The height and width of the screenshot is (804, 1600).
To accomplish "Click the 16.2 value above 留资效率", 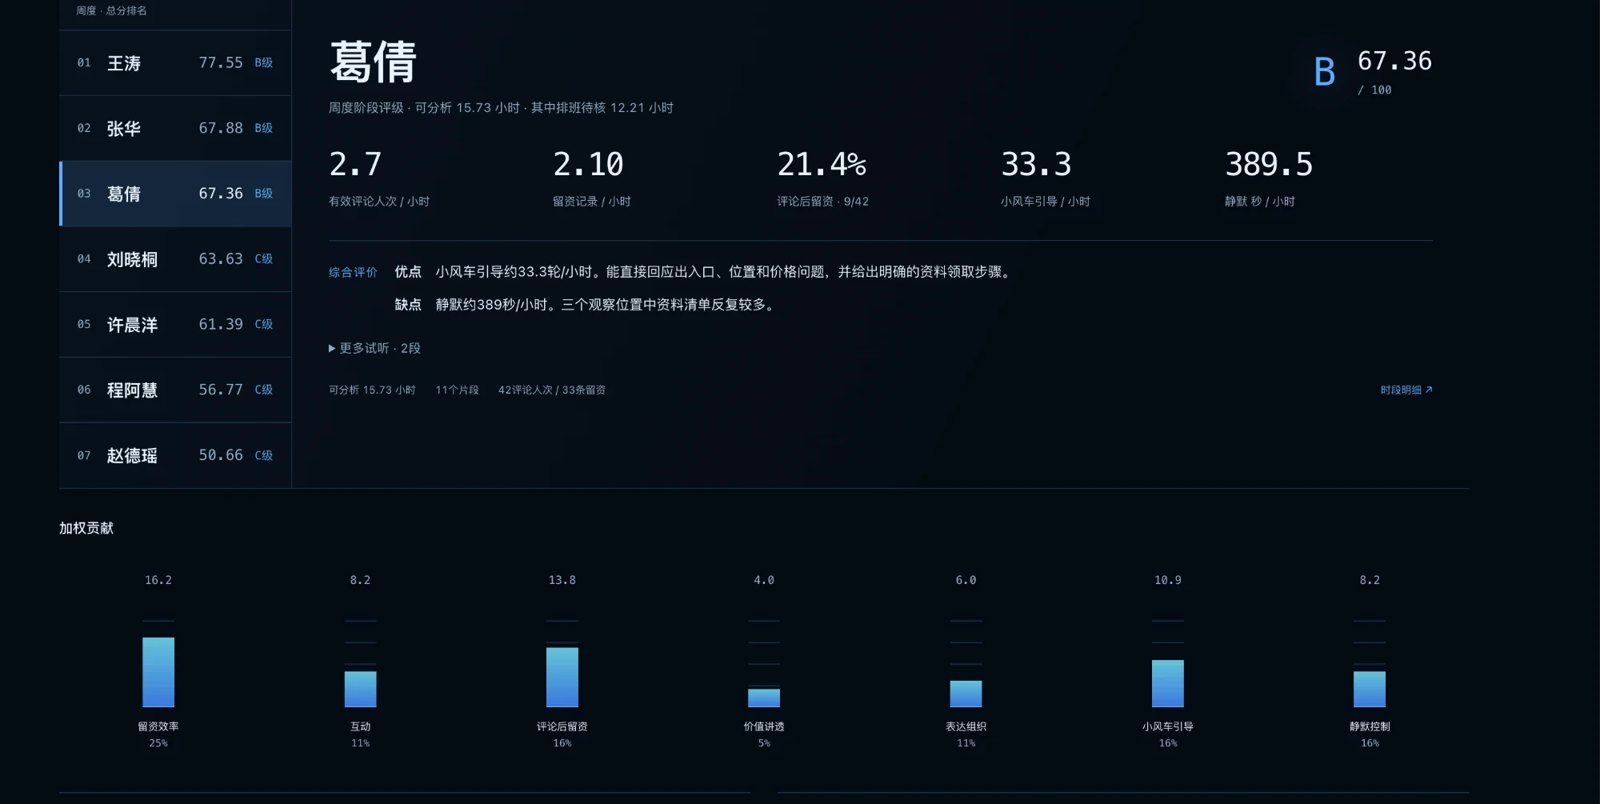I will [158, 580].
